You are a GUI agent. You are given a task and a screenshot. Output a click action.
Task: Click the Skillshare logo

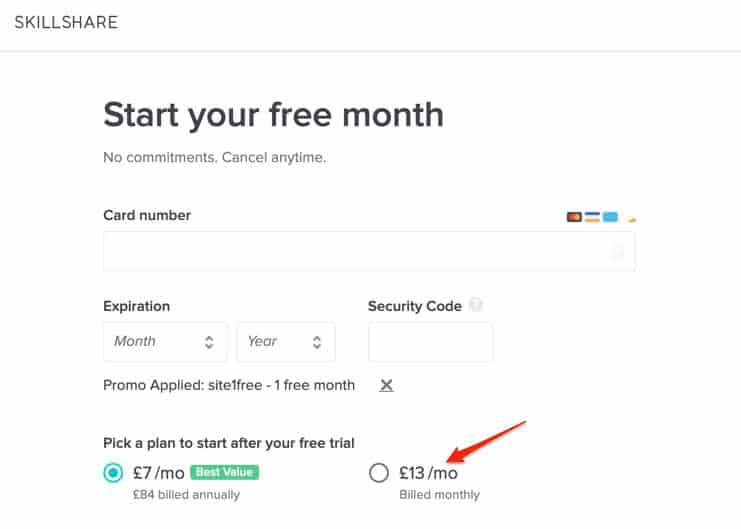point(66,22)
